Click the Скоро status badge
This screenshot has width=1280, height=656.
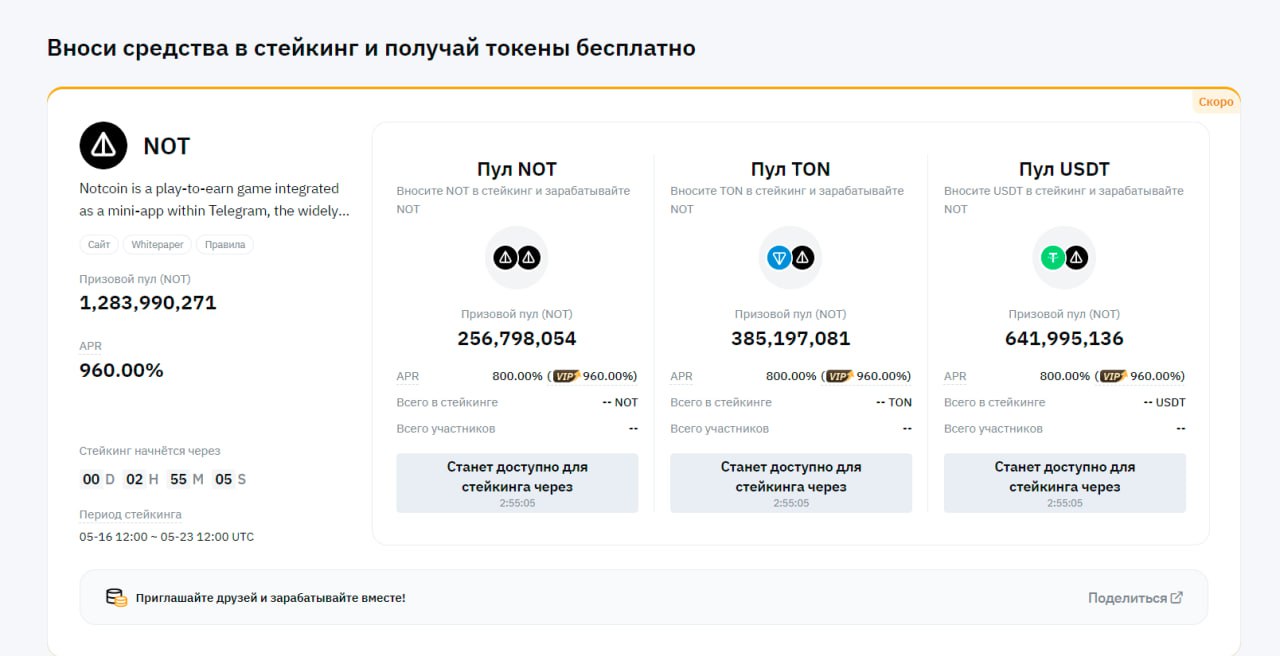pyautogui.click(x=1216, y=102)
